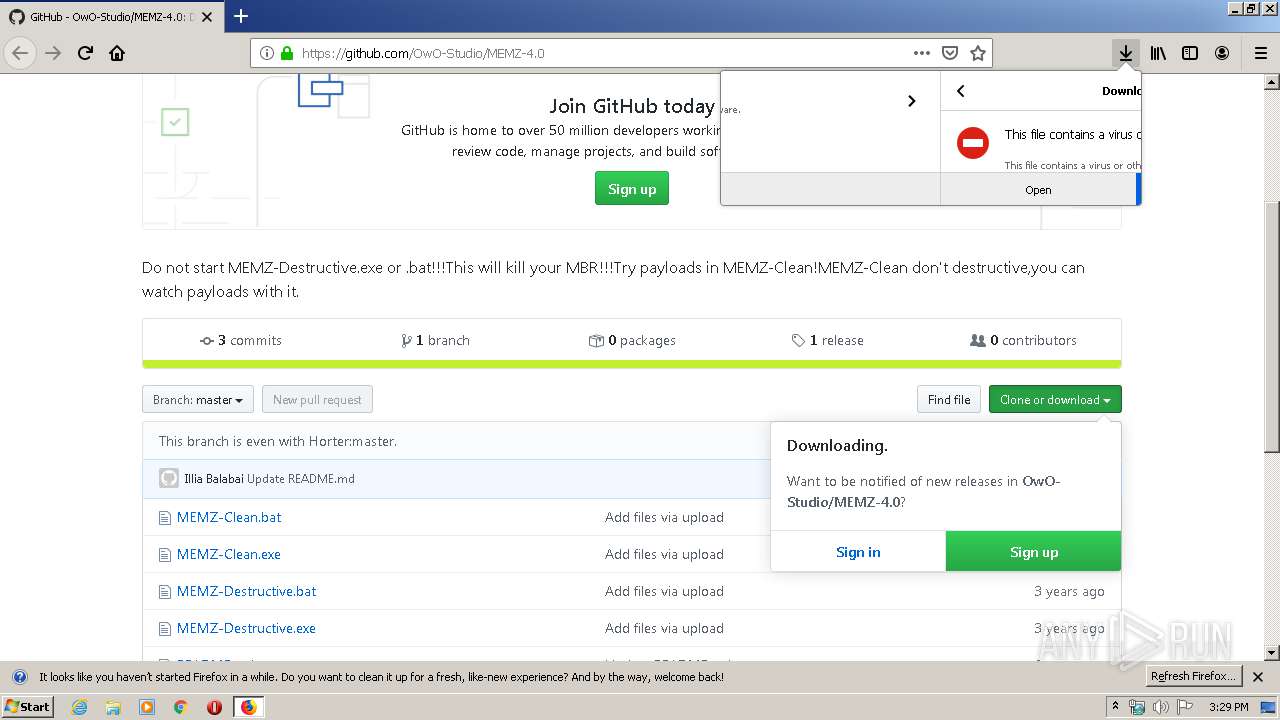
Task: View 1 branch
Action: tap(435, 340)
